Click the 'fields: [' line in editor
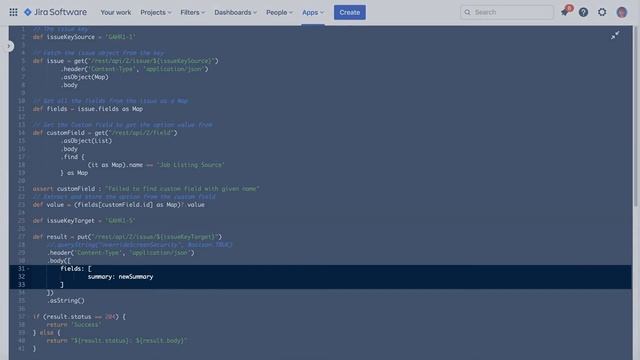The height and width of the screenshot is (360, 640). coord(76,269)
